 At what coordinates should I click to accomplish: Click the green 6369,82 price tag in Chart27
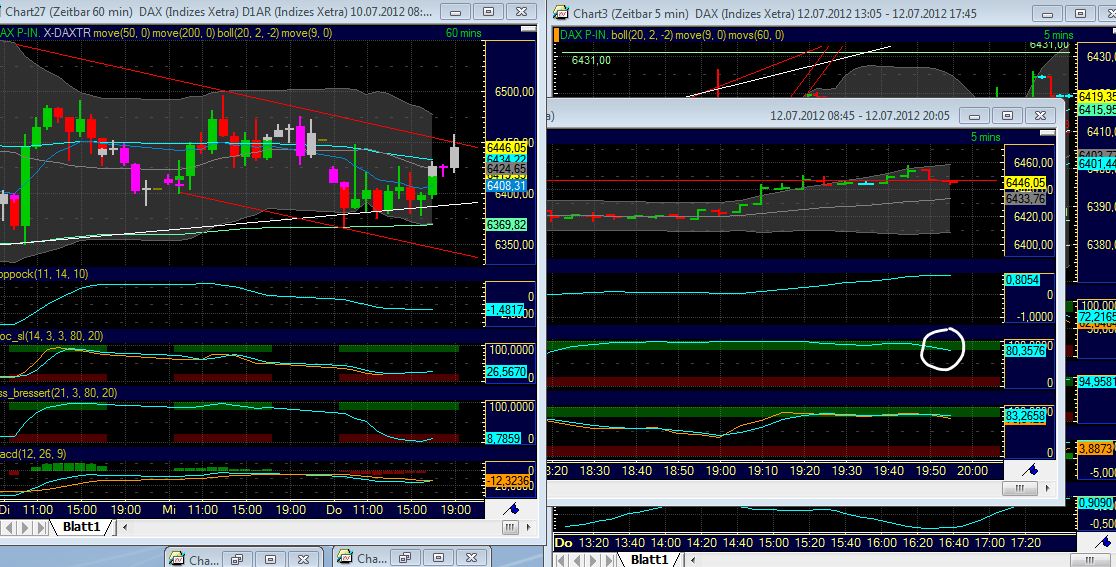(x=506, y=225)
